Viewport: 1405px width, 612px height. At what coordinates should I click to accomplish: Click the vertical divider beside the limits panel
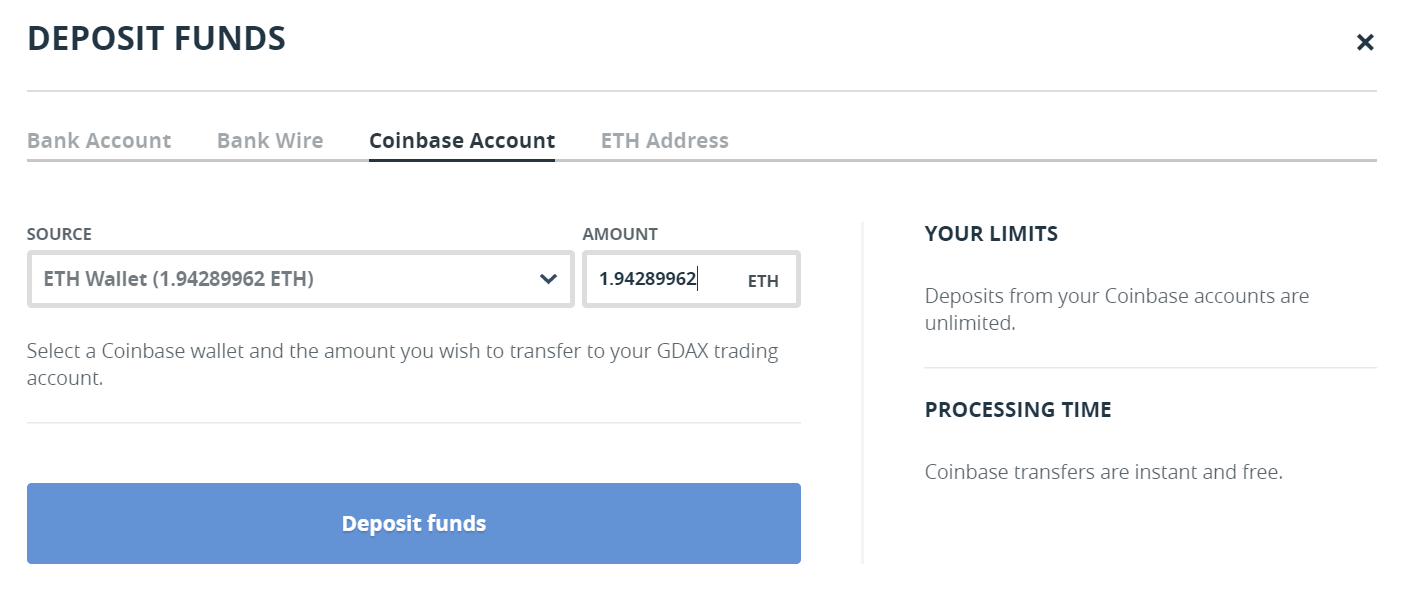pos(862,393)
